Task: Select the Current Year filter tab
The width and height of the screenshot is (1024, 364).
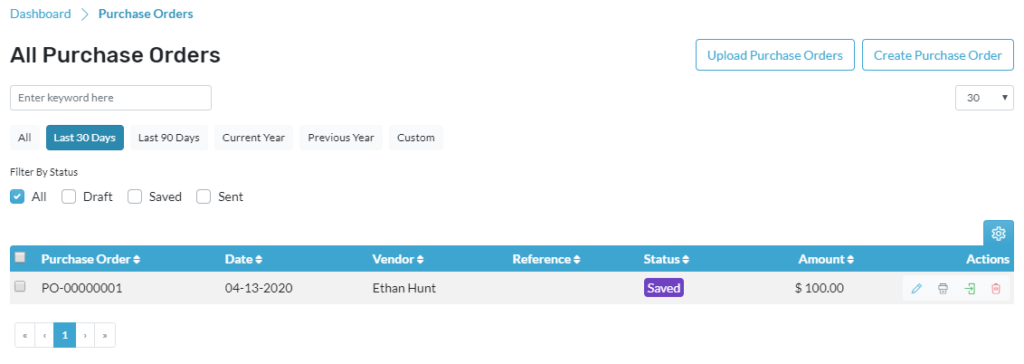Action: click(x=253, y=138)
